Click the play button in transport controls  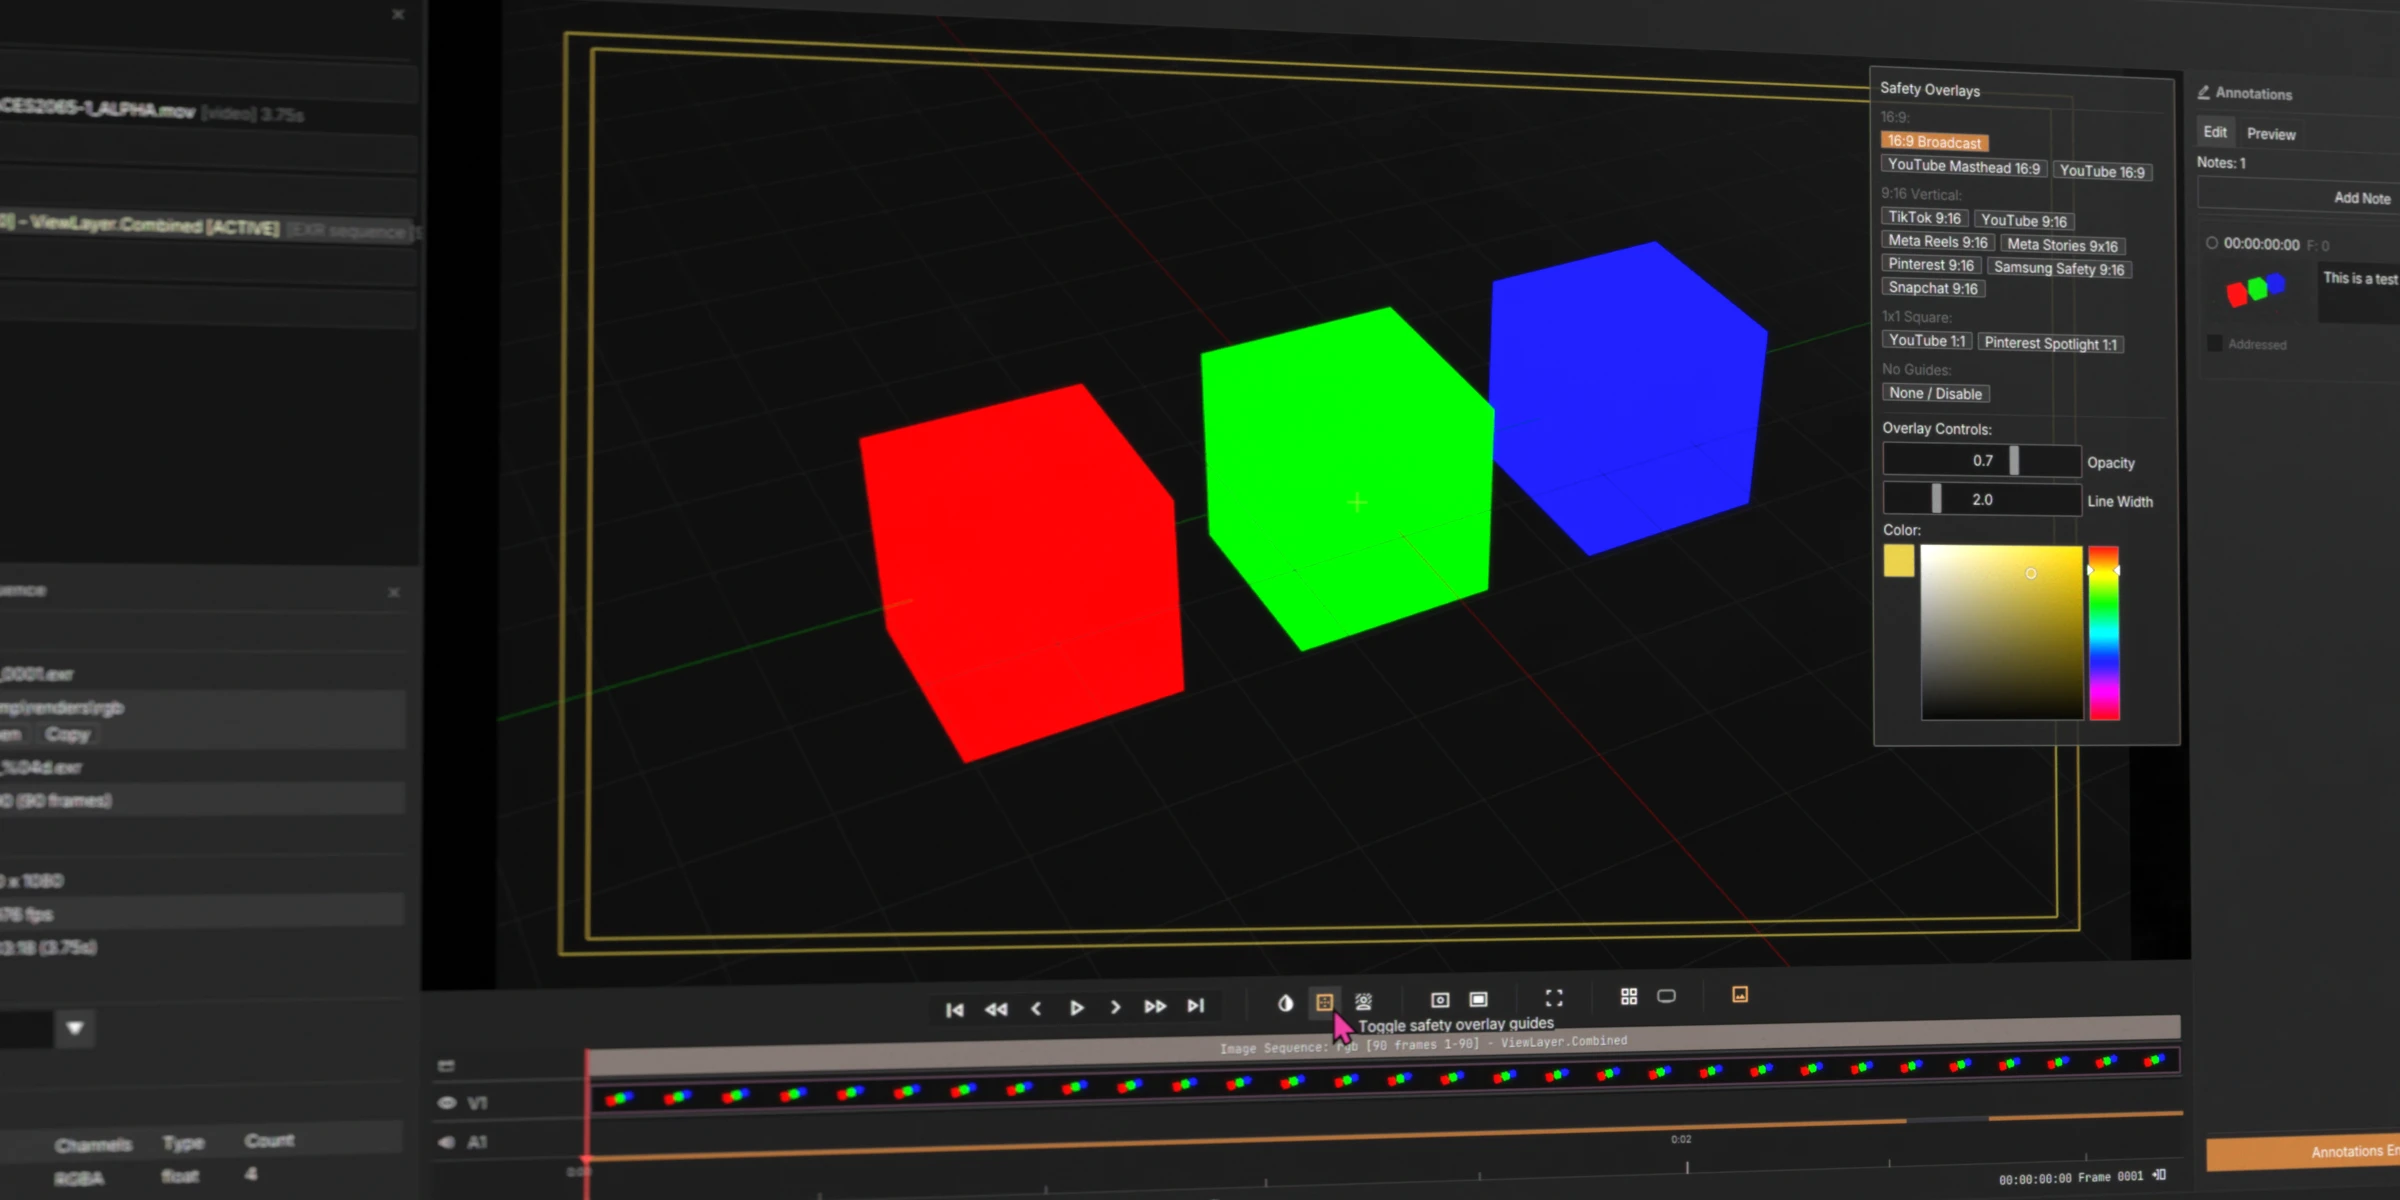(1076, 1008)
